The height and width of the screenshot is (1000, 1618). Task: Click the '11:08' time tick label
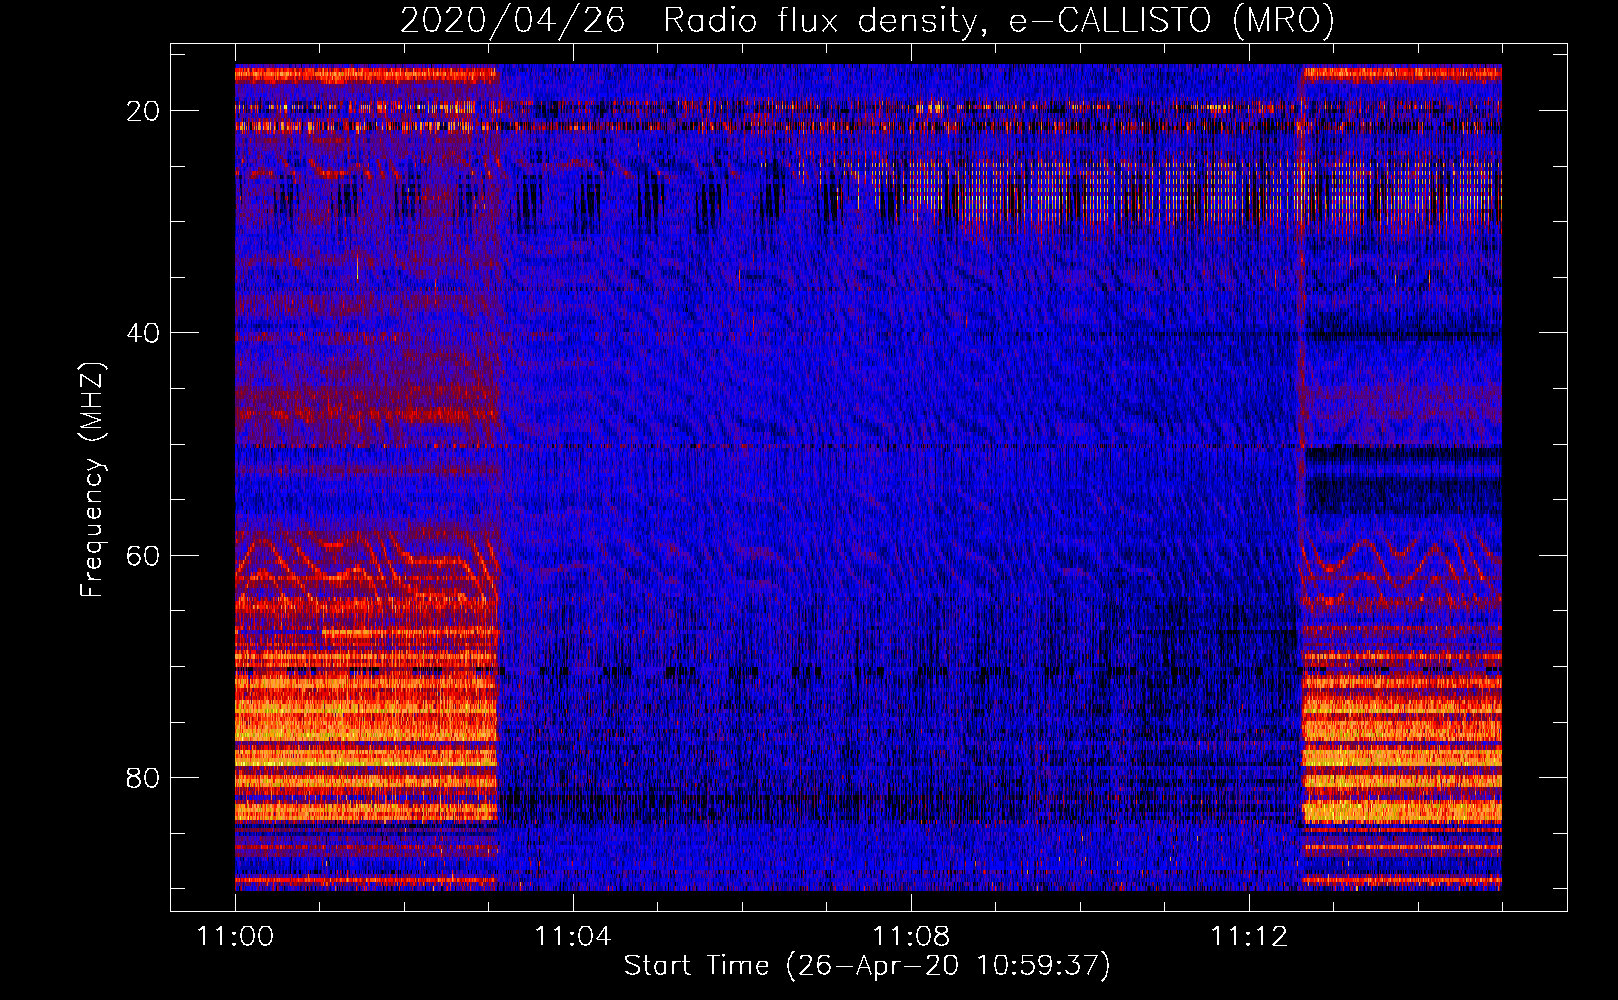[911, 937]
